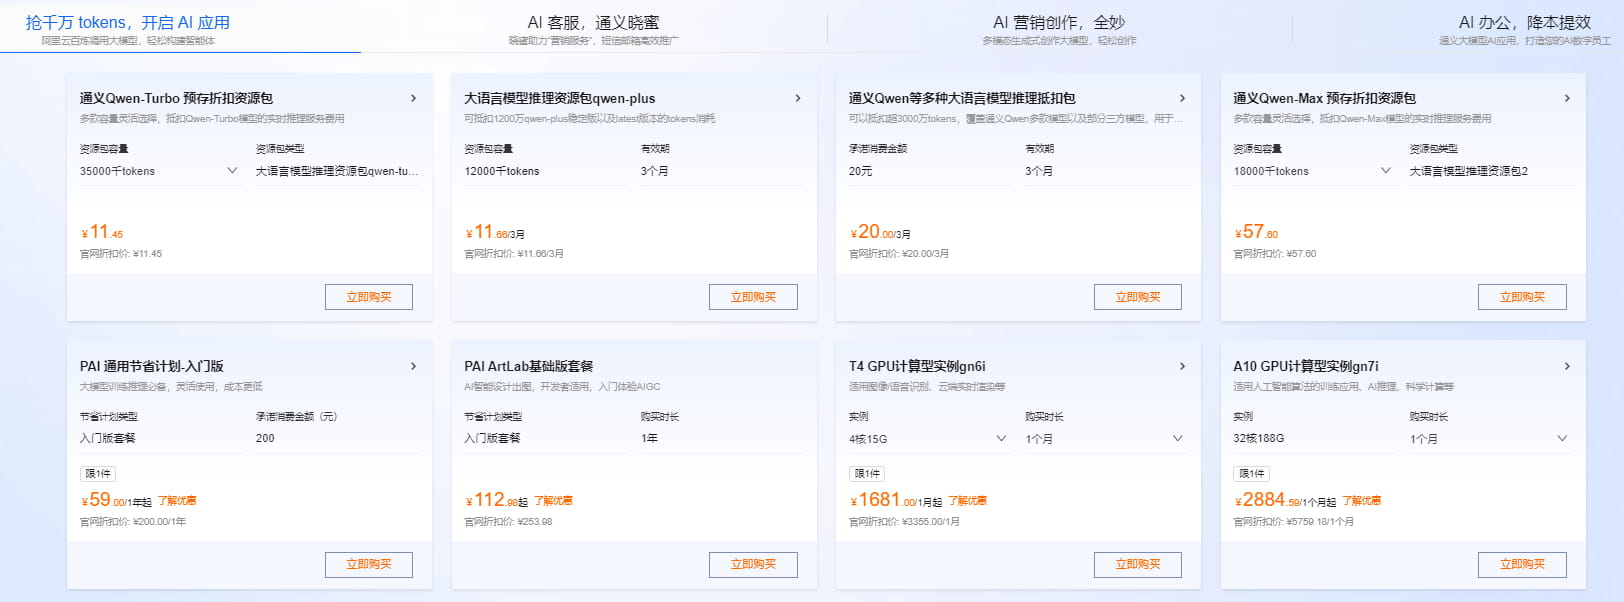Click 立即购买 on the PAI ArtLab基础版套餐 card
Viewport: 1624px width, 602px height.
point(753,565)
